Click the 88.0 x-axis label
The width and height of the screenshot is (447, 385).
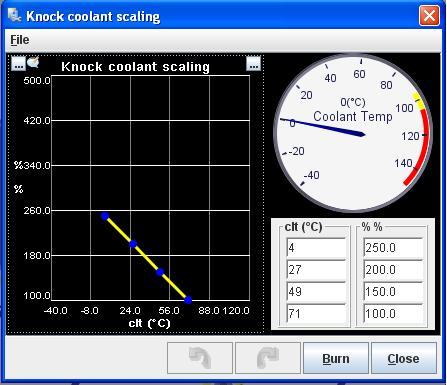point(209,311)
